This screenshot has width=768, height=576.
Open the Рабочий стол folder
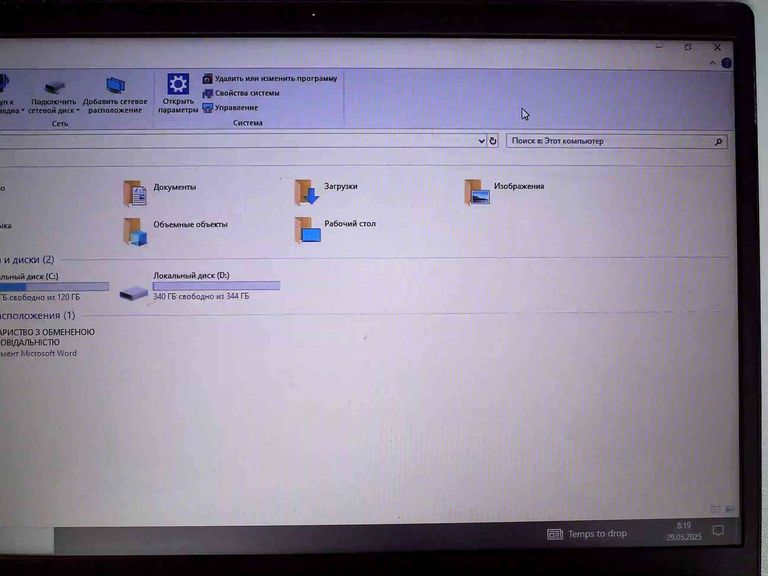[x=308, y=230]
